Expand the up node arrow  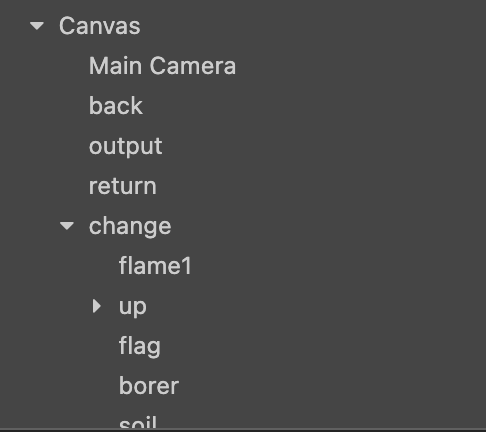pyautogui.click(x=97, y=306)
